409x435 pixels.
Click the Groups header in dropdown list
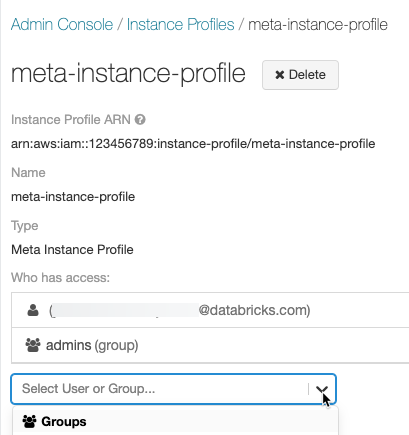click(x=175, y=422)
